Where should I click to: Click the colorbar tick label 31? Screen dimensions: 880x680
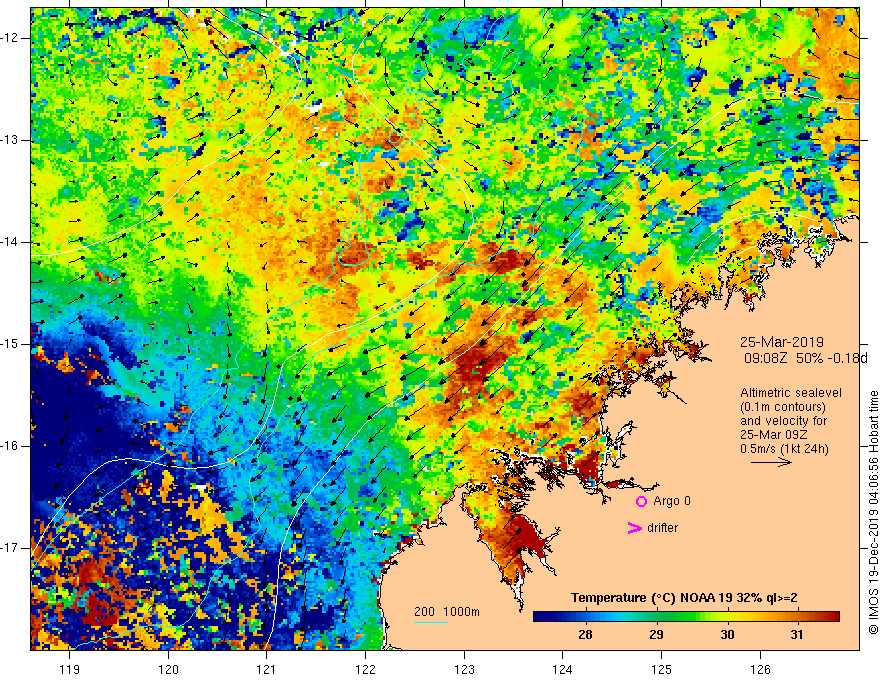tap(797, 635)
